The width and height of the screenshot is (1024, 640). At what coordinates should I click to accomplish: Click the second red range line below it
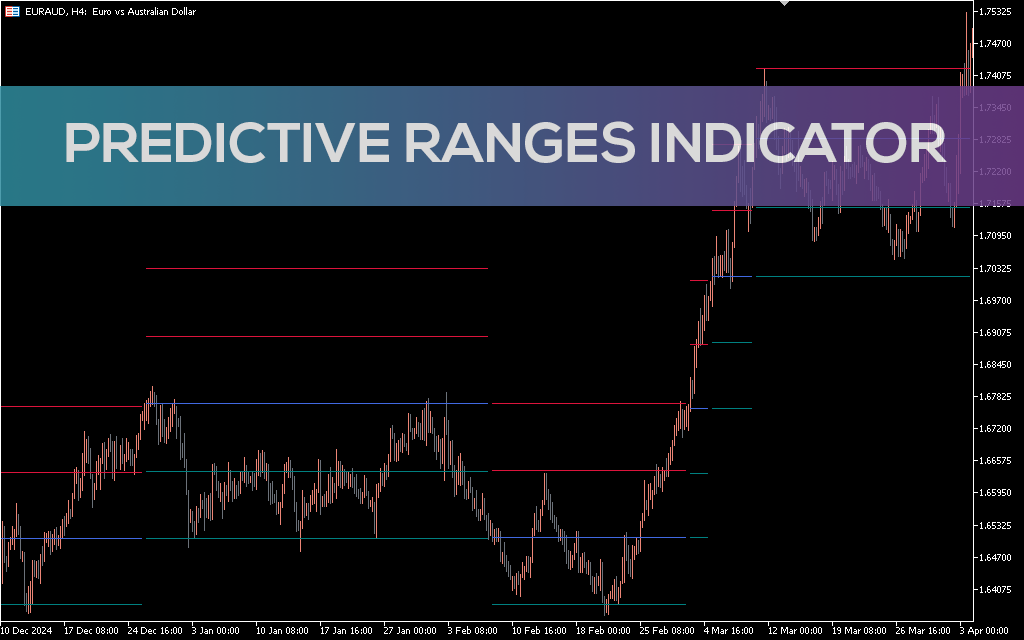click(316, 336)
